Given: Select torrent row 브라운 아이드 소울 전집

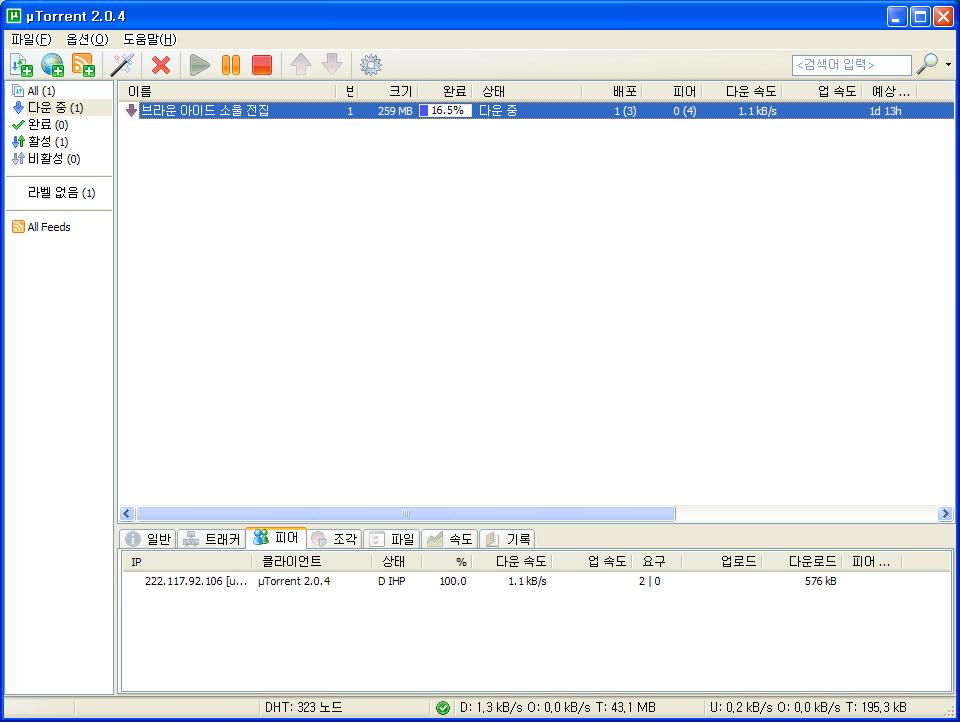Looking at the screenshot, I should point(536,111).
